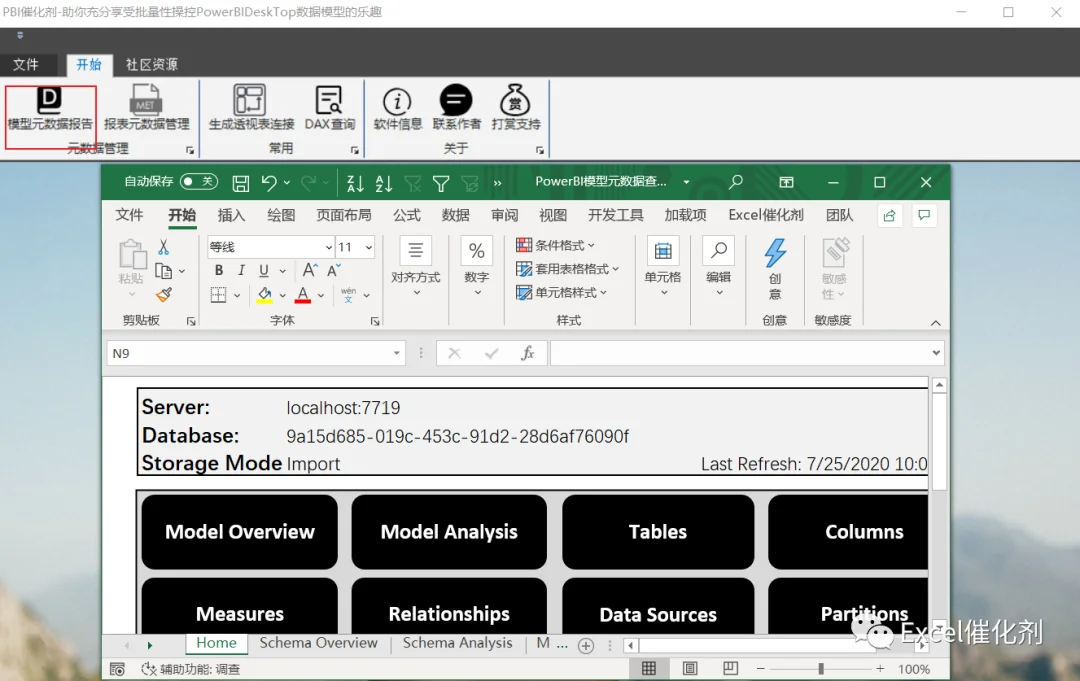Viewport: 1080px width, 681px height.
Task: Open the 模型元数据报告 tool
Action: (x=50, y=109)
